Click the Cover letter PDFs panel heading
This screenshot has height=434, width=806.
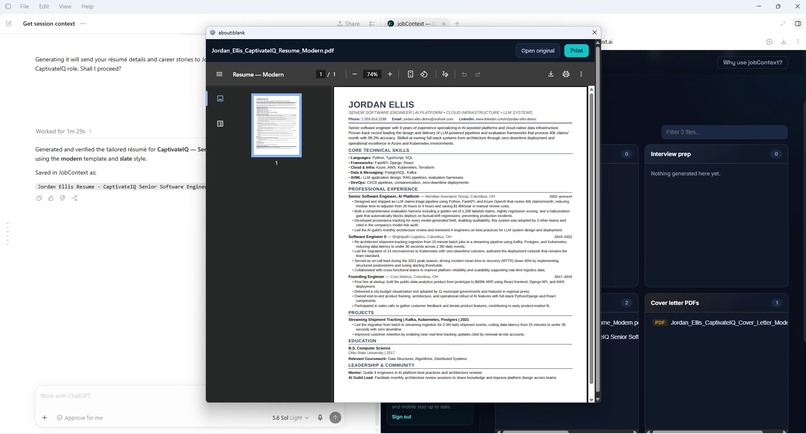pos(674,303)
